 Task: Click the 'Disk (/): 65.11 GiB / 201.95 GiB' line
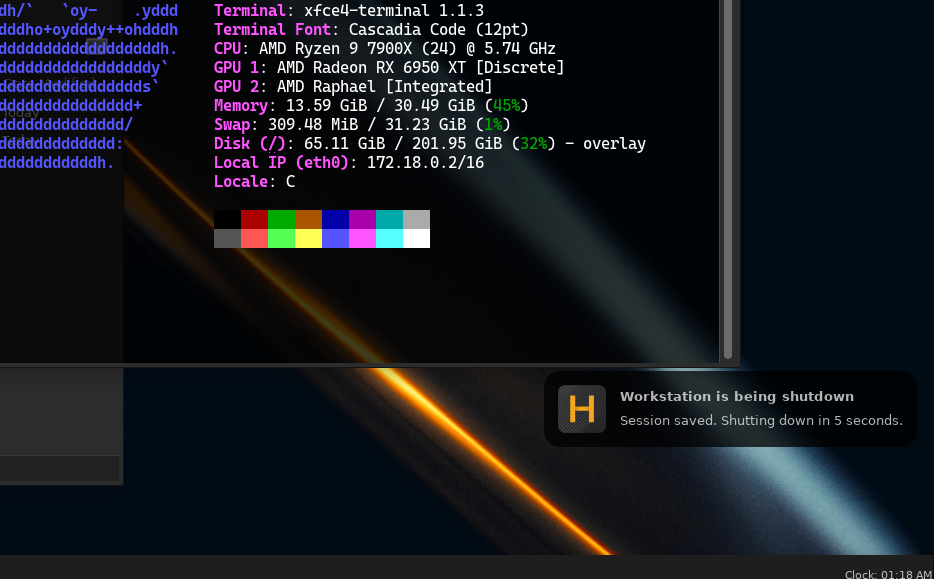coord(429,144)
